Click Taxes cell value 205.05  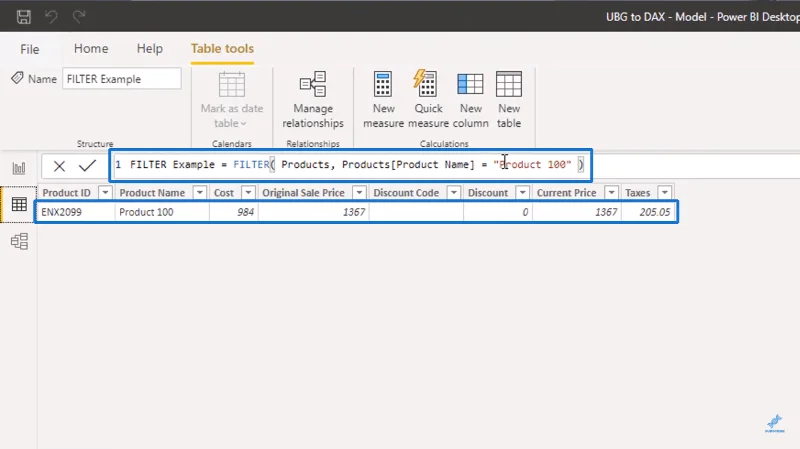point(655,212)
